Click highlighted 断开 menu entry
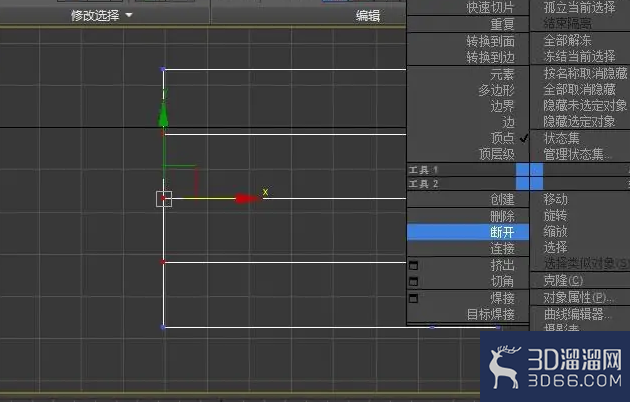 click(468, 232)
